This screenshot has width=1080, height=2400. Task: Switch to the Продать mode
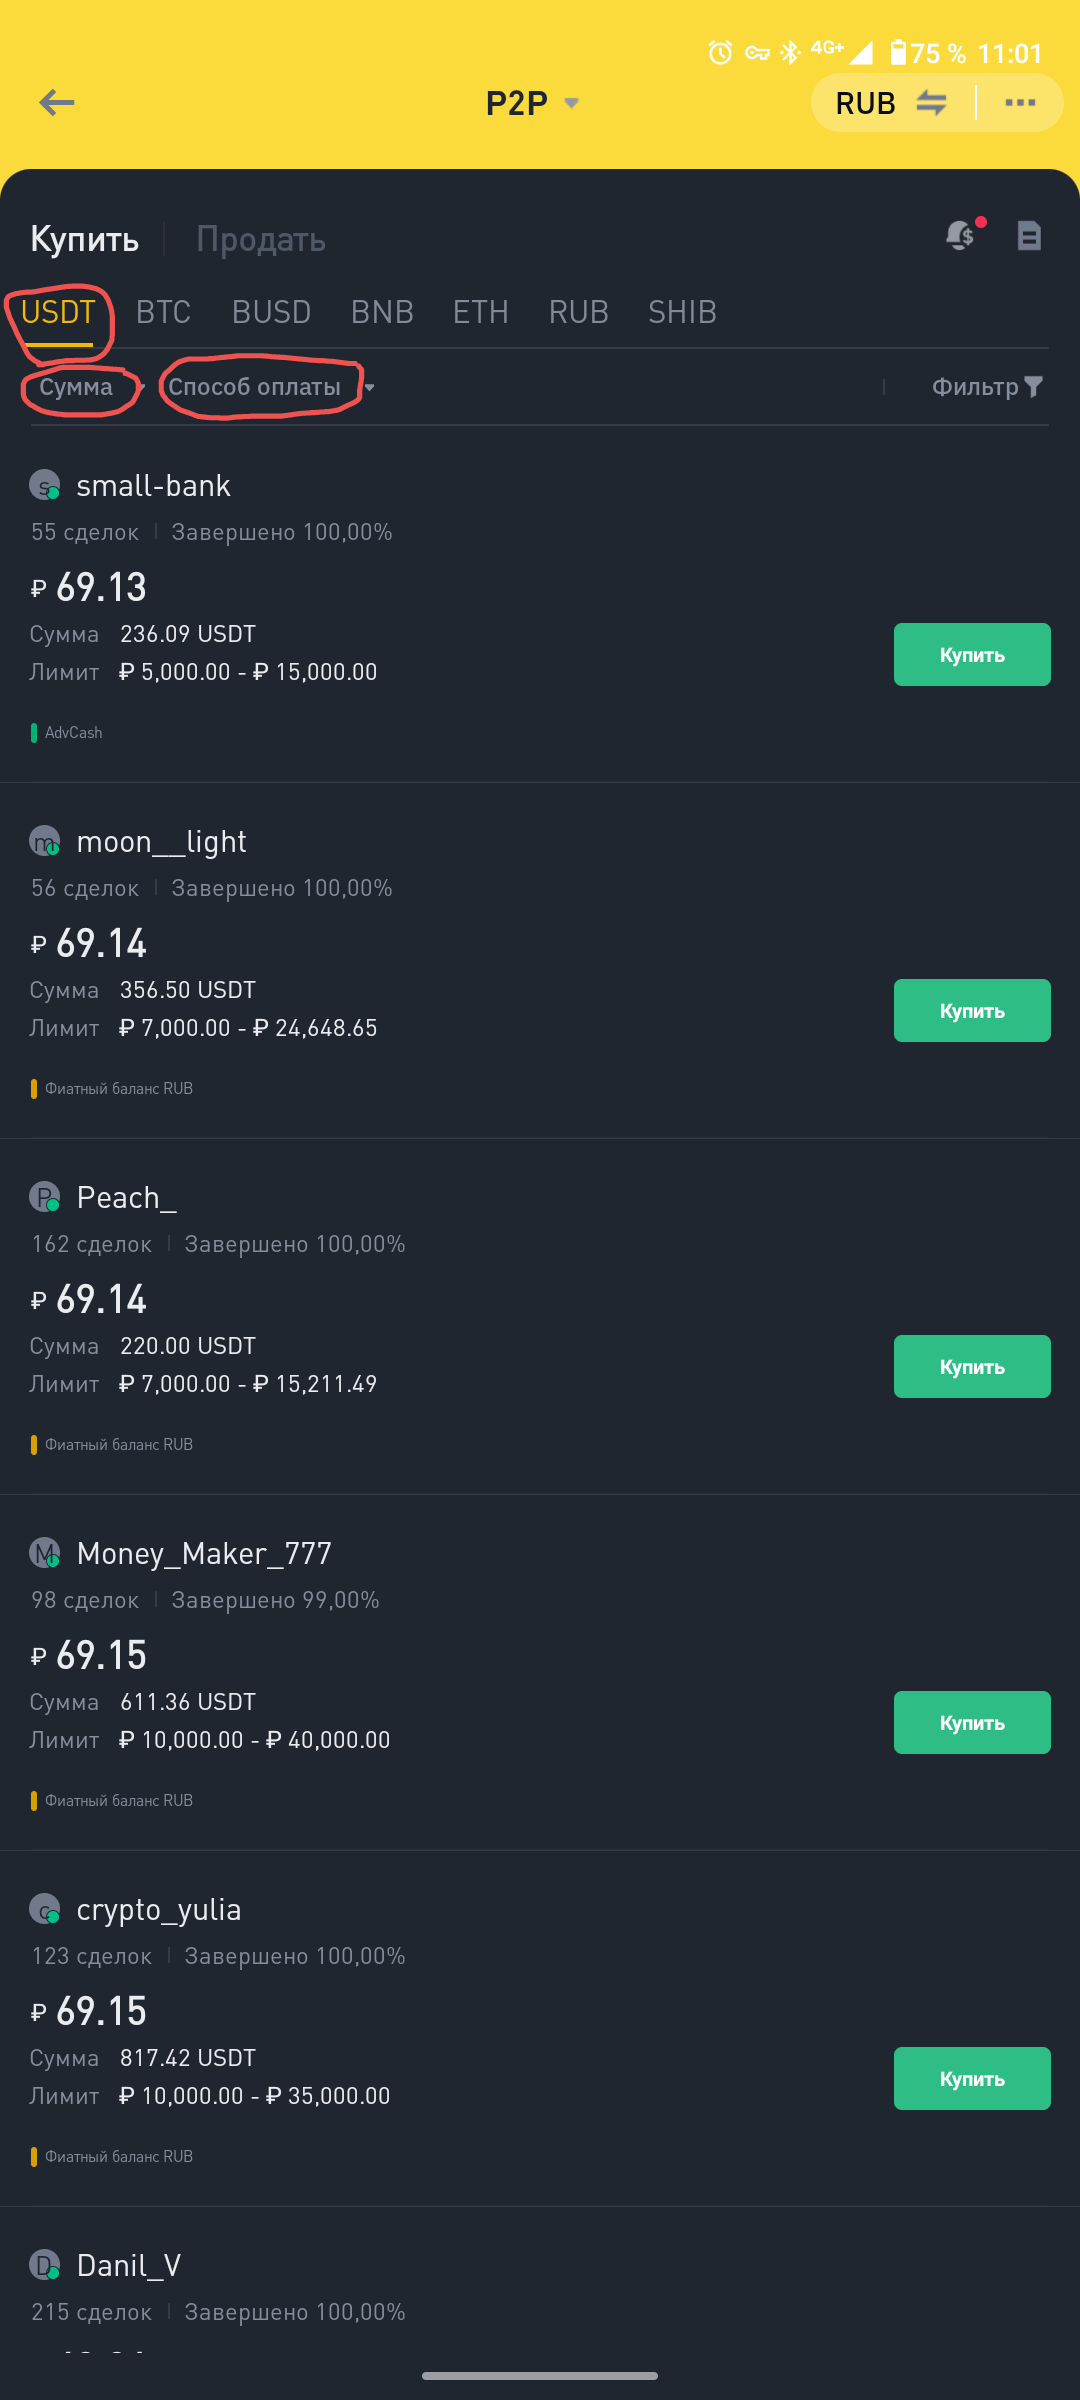point(261,239)
